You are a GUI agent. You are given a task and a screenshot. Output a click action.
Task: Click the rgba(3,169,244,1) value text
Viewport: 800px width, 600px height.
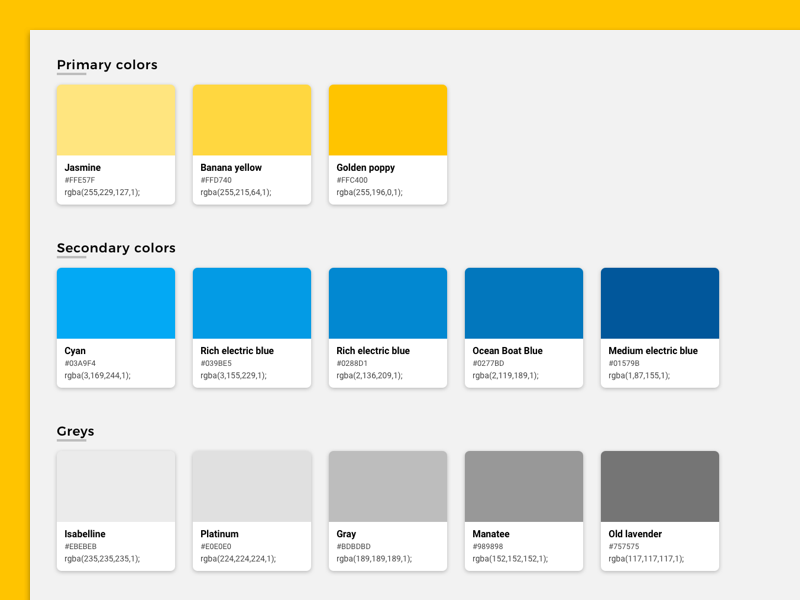tap(97, 376)
